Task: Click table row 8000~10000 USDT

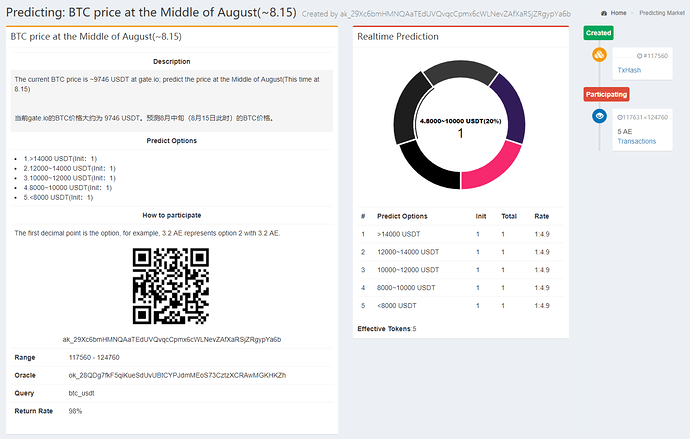Action: click(460, 288)
